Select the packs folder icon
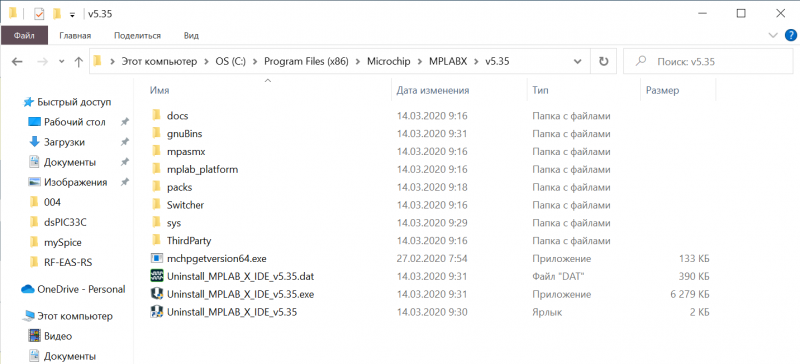 [157, 187]
